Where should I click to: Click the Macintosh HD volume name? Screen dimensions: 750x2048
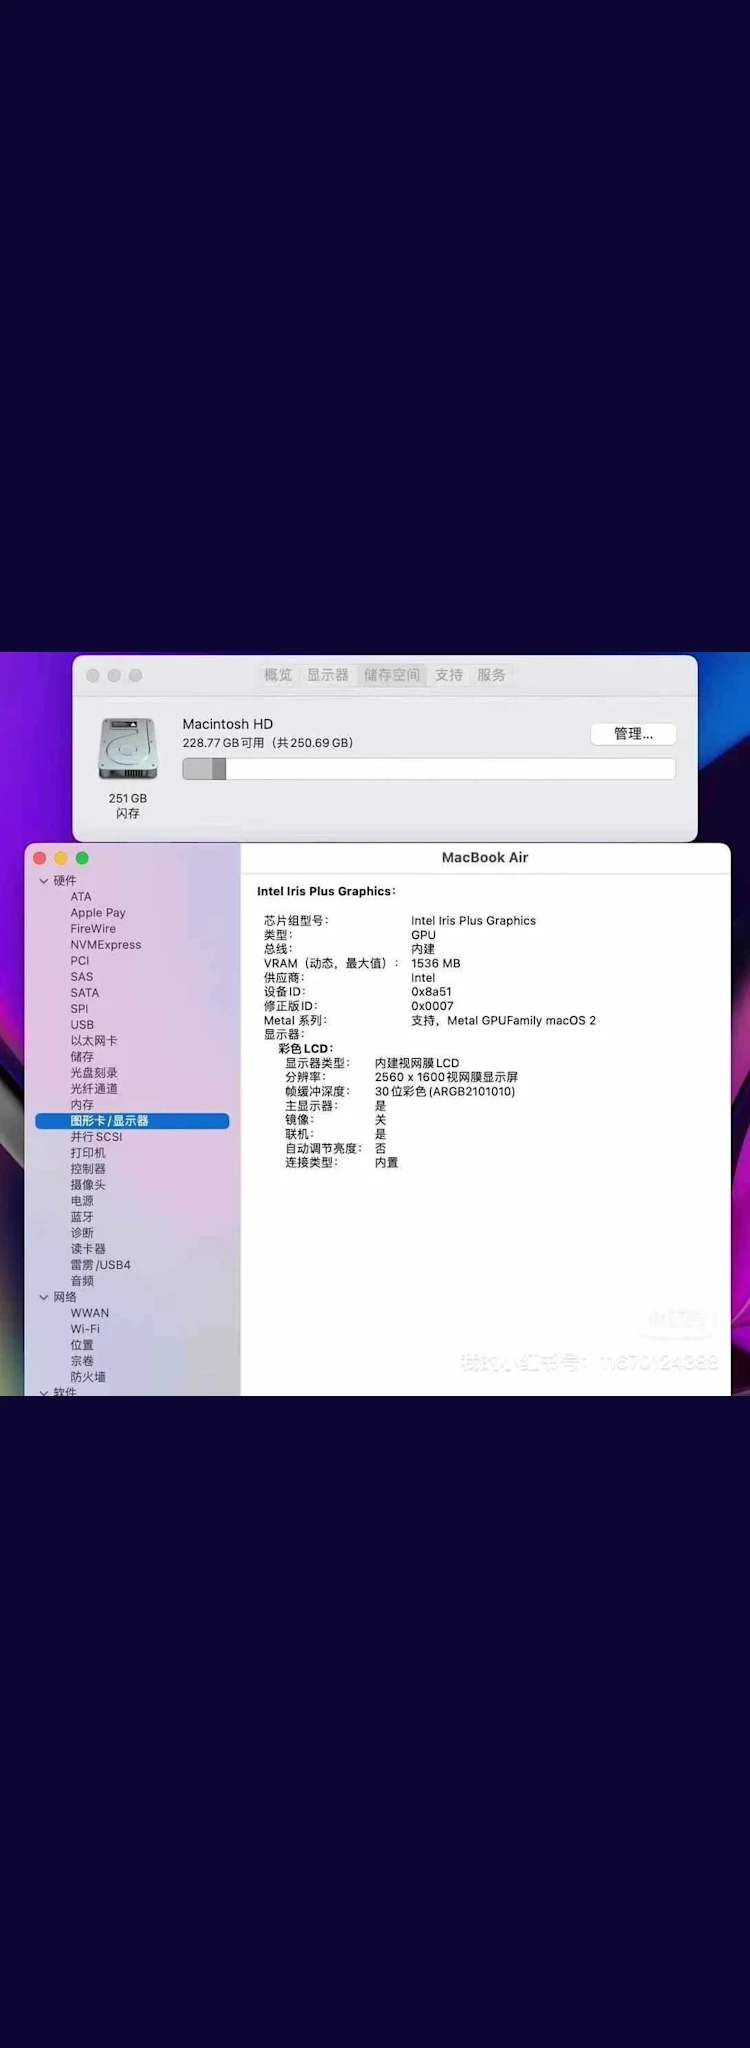(x=227, y=724)
